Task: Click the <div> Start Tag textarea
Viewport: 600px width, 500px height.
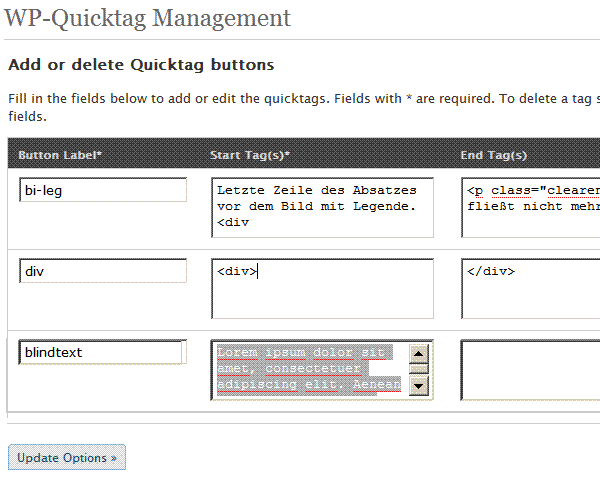Action: (322, 288)
